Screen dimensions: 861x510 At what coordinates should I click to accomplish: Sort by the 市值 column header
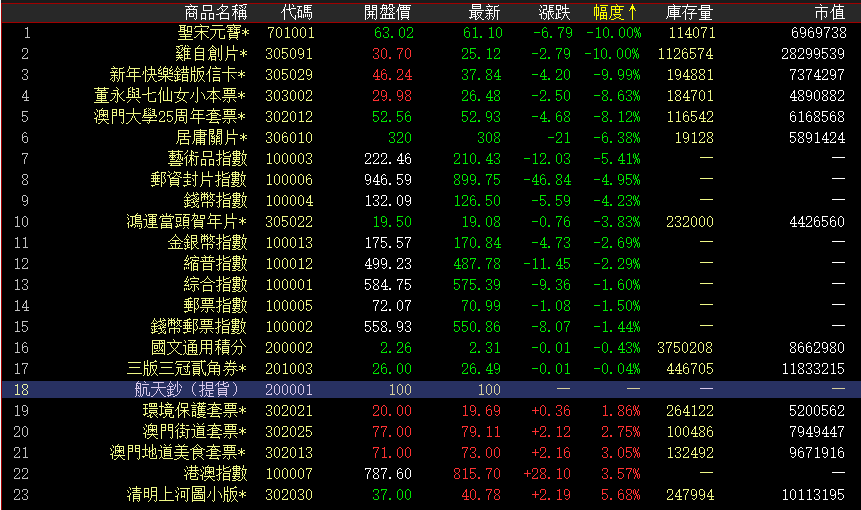[x=830, y=12]
